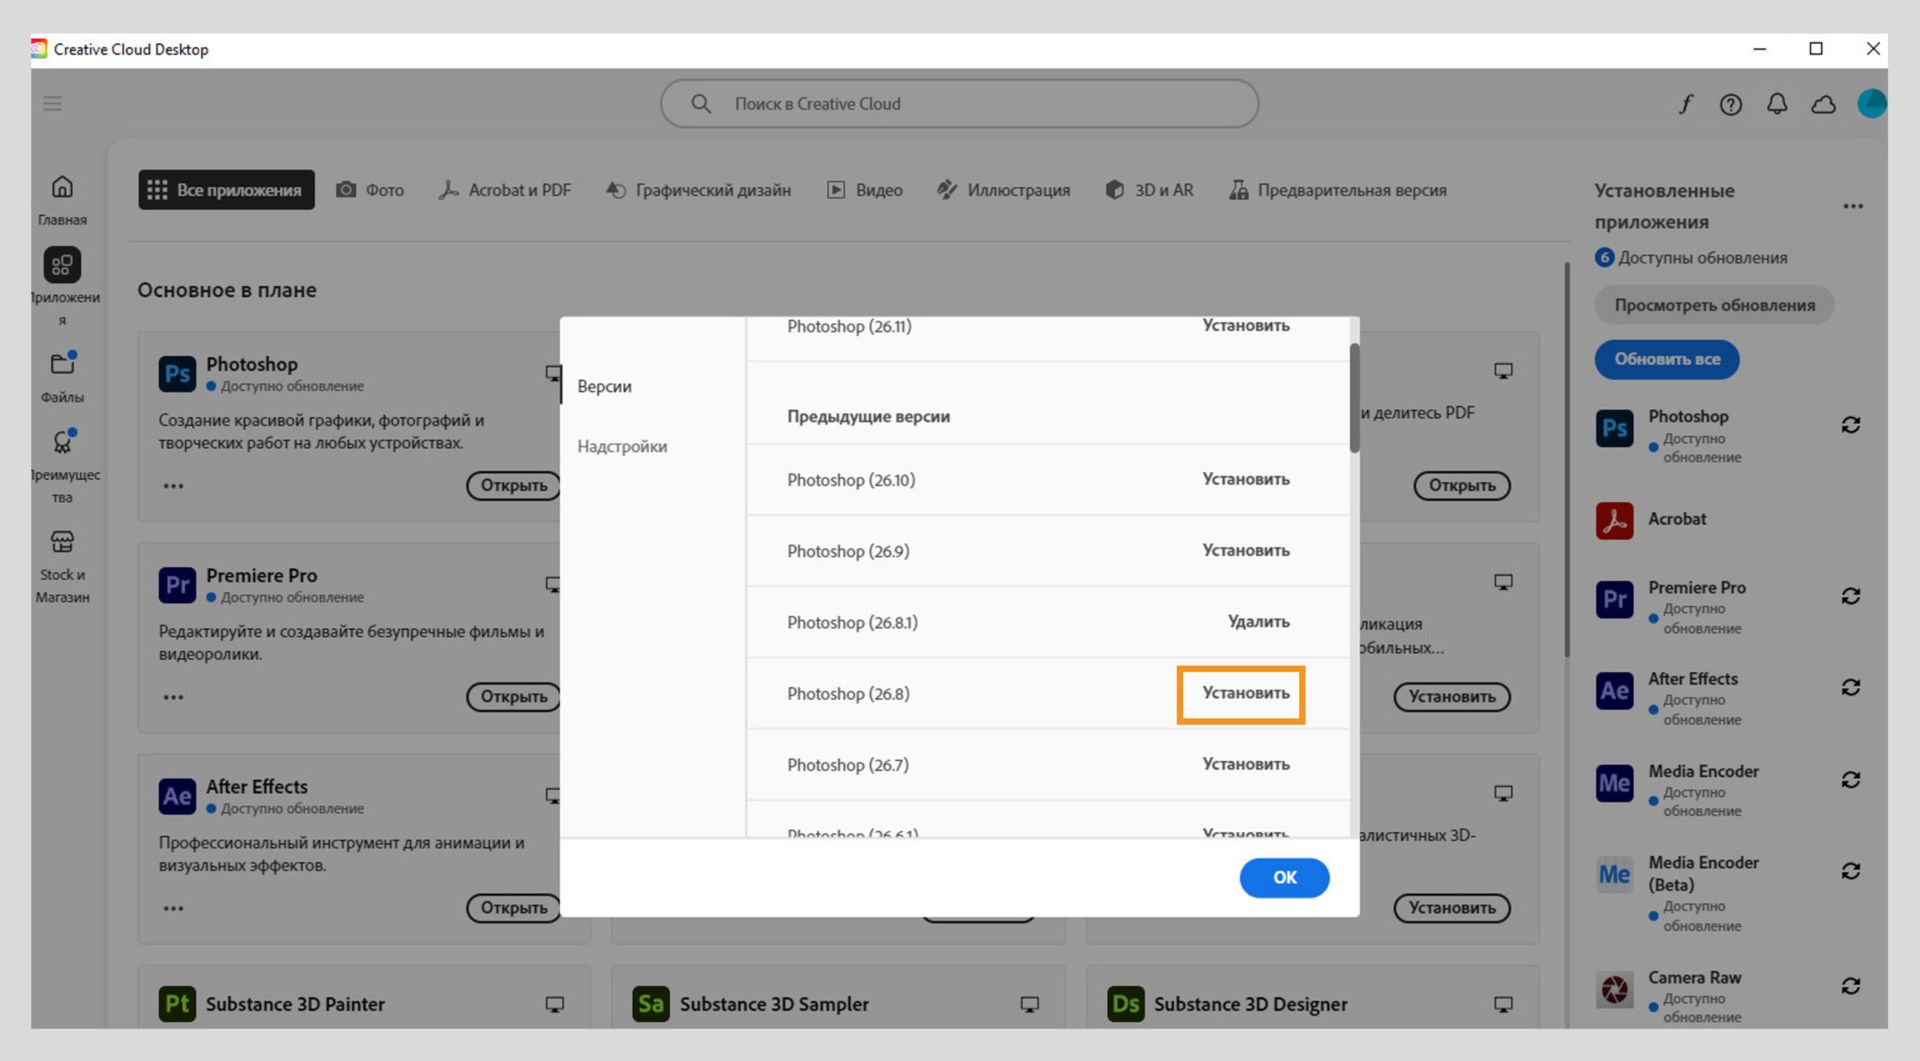The width and height of the screenshot is (1920, 1061).
Task: Open the three-dot menu on After Effects card
Action: (173, 908)
